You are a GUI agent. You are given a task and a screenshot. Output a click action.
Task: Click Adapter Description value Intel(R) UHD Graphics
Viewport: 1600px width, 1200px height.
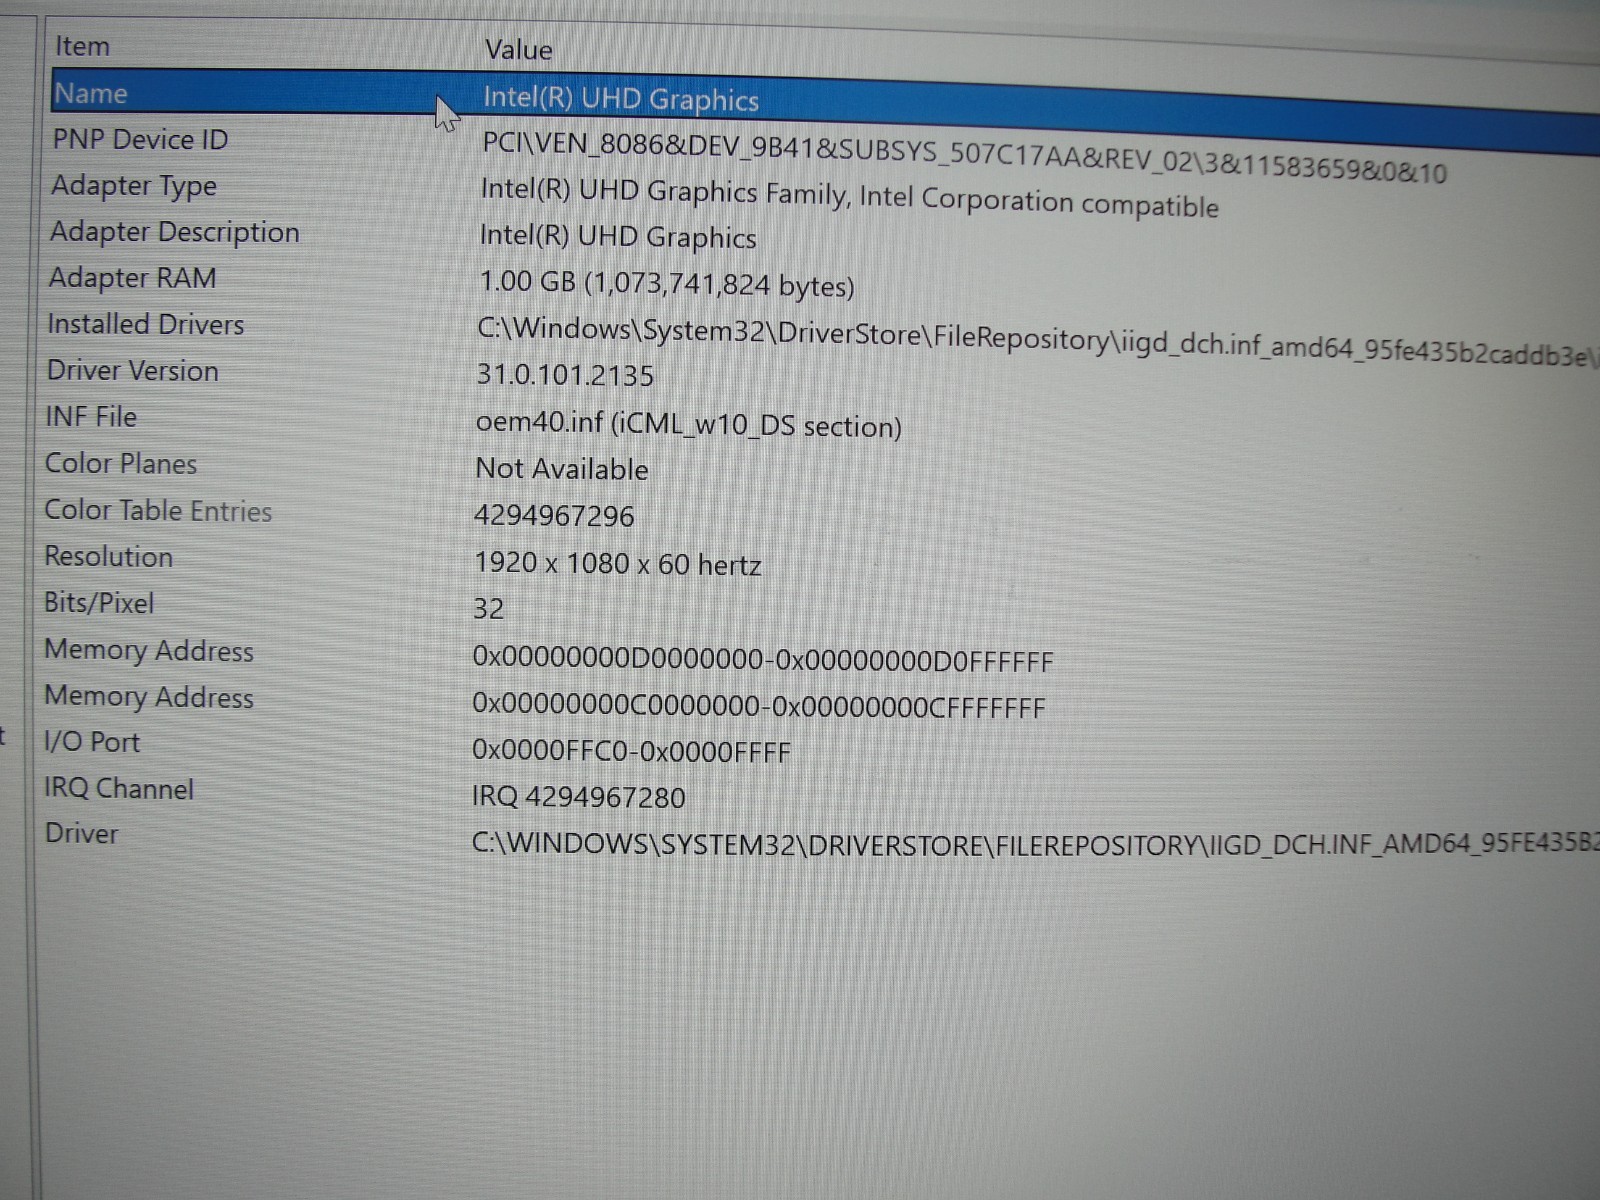point(618,237)
